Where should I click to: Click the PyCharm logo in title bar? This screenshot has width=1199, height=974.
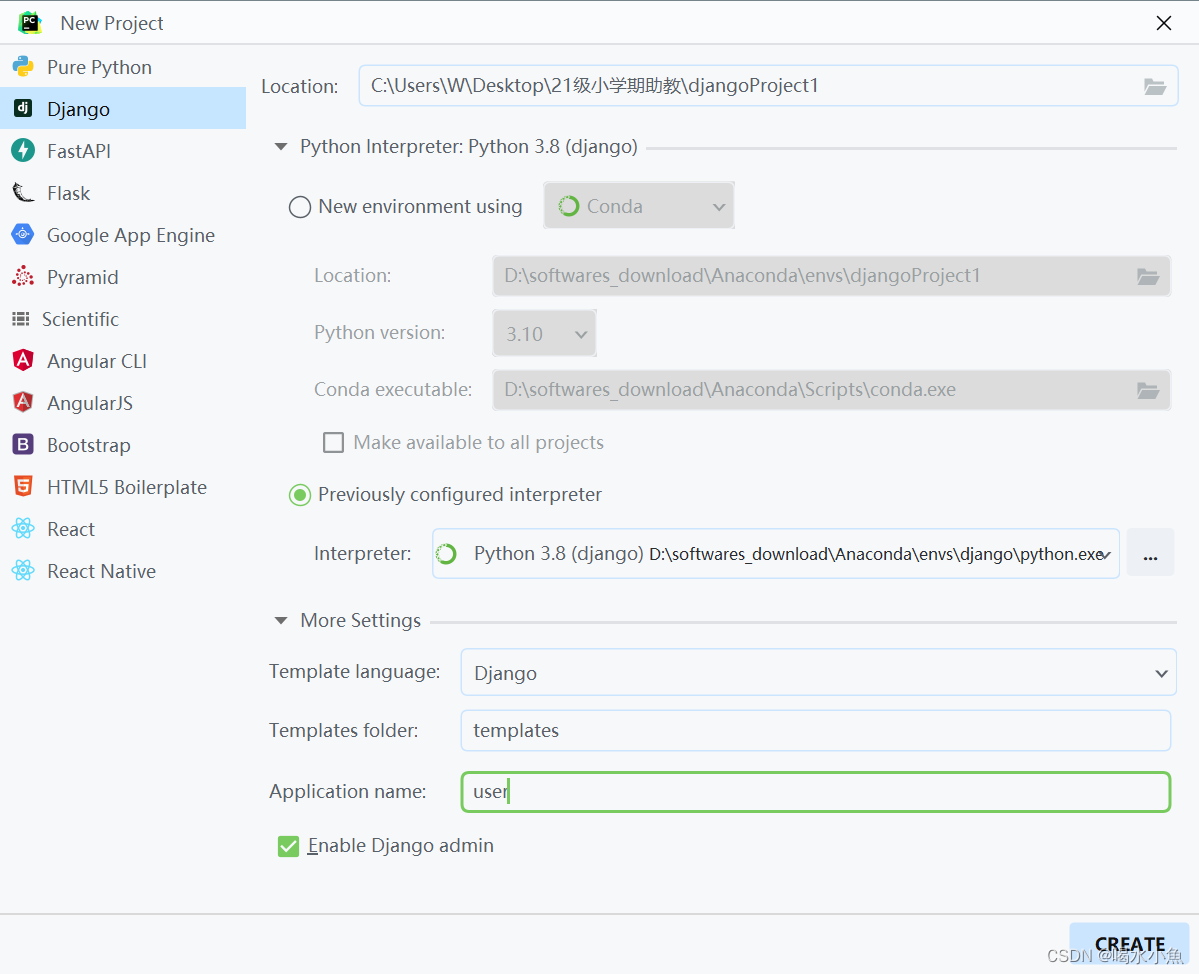pyautogui.click(x=30, y=22)
